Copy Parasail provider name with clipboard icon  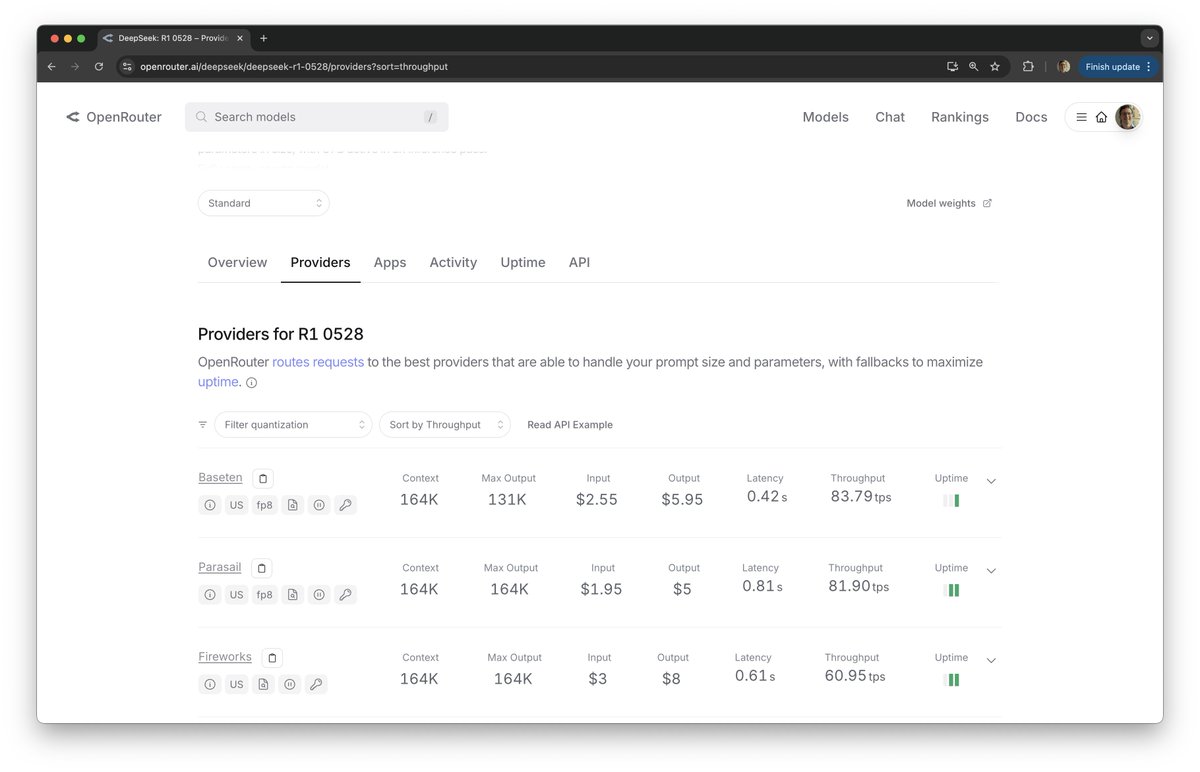[262, 568]
